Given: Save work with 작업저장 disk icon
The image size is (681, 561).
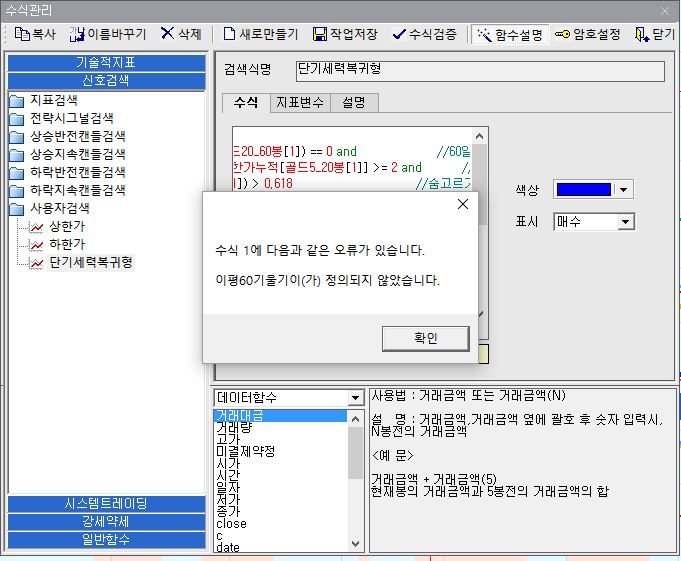Looking at the screenshot, I should (320, 34).
